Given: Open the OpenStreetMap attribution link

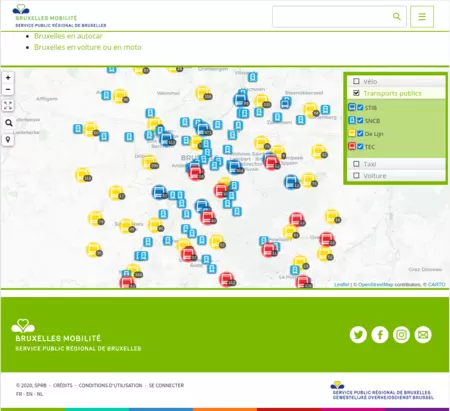Looking at the screenshot, I should 375,284.
